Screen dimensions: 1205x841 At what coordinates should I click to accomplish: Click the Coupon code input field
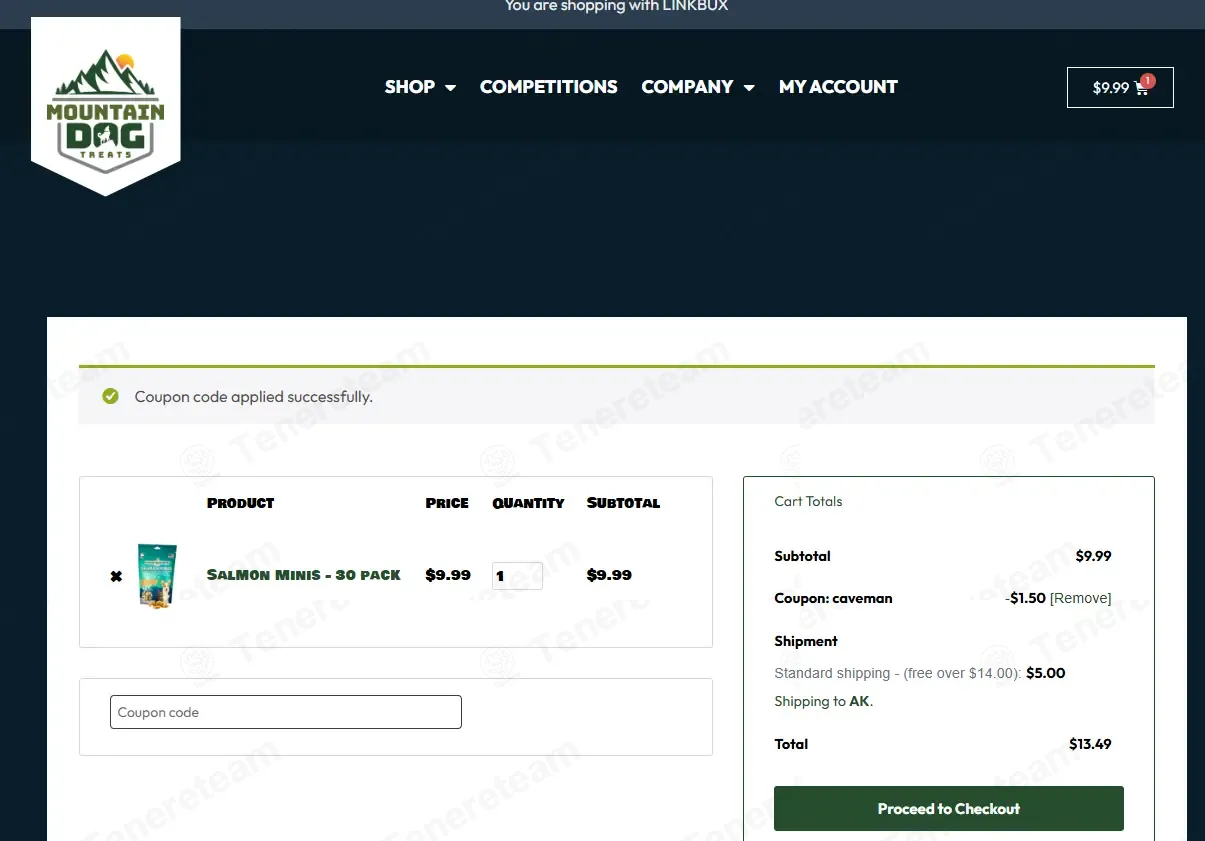point(286,712)
